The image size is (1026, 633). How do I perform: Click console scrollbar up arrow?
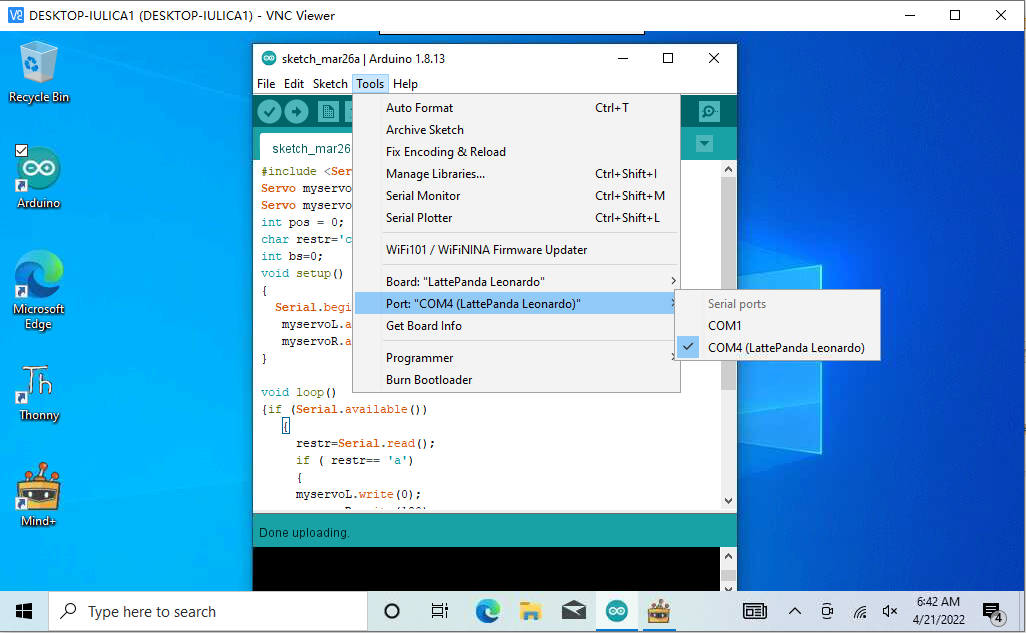coord(728,556)
